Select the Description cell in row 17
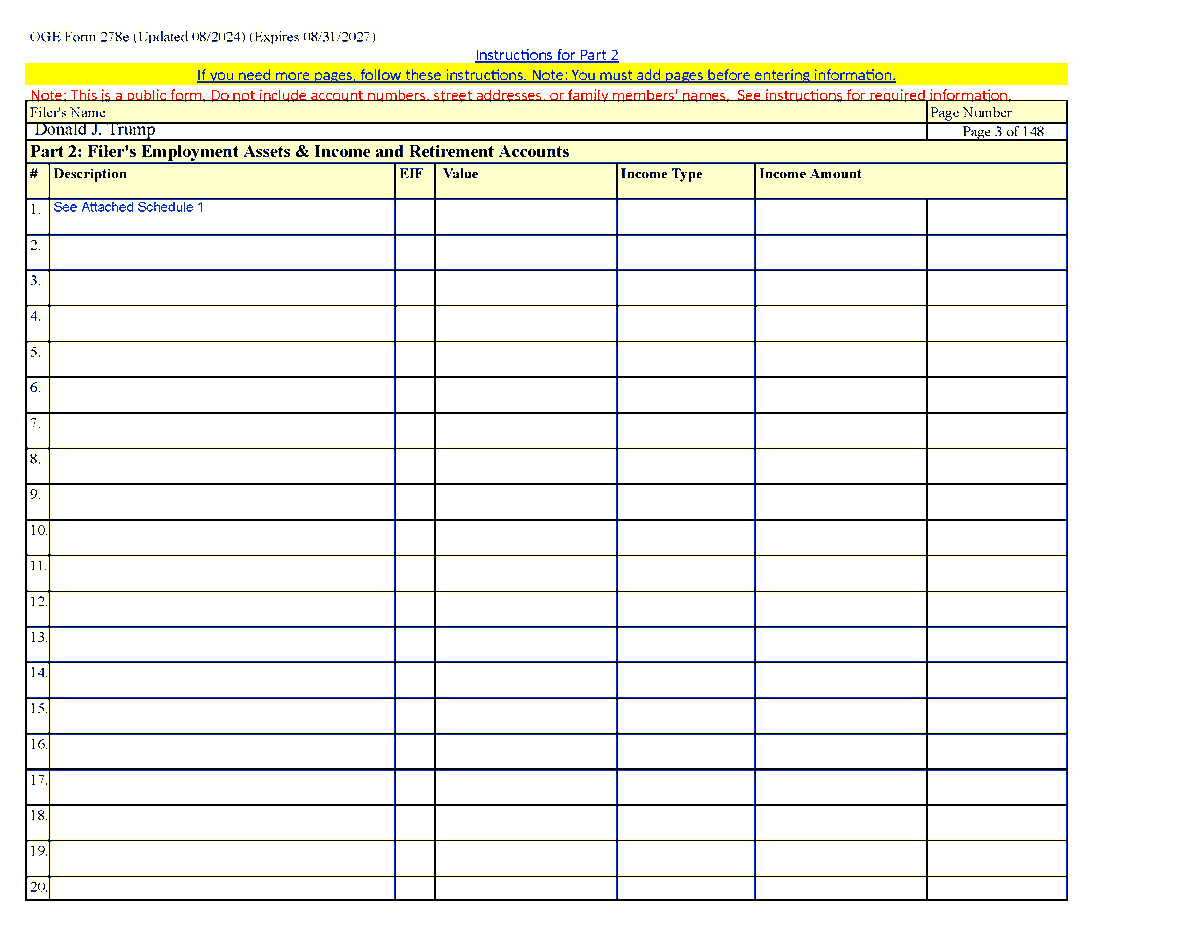The height and width of the screenshot is (927, 1200). (x=222, y=787)
